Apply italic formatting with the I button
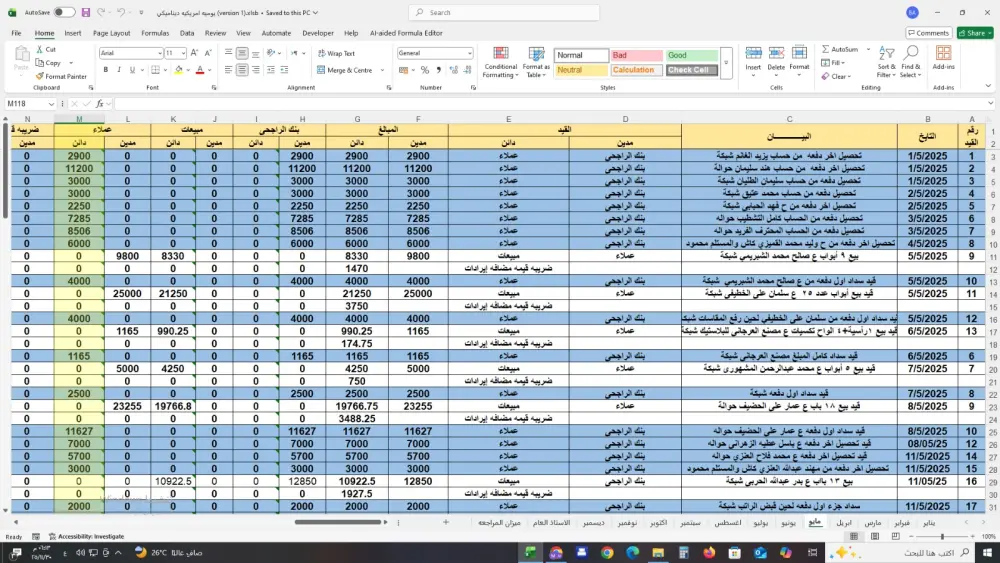1000x563 pixels. click(x=119, y=69)
